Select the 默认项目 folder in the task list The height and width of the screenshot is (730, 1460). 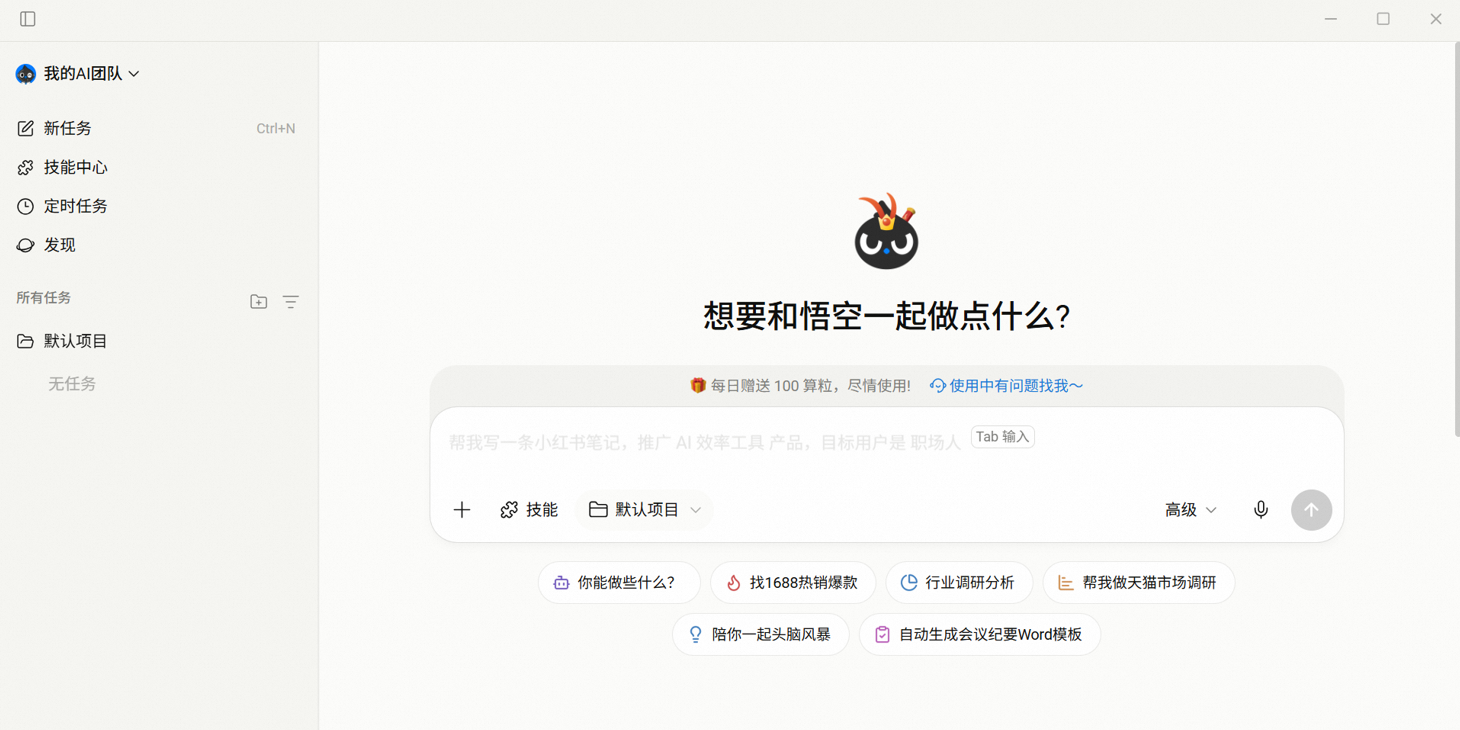tap(74, 341)
